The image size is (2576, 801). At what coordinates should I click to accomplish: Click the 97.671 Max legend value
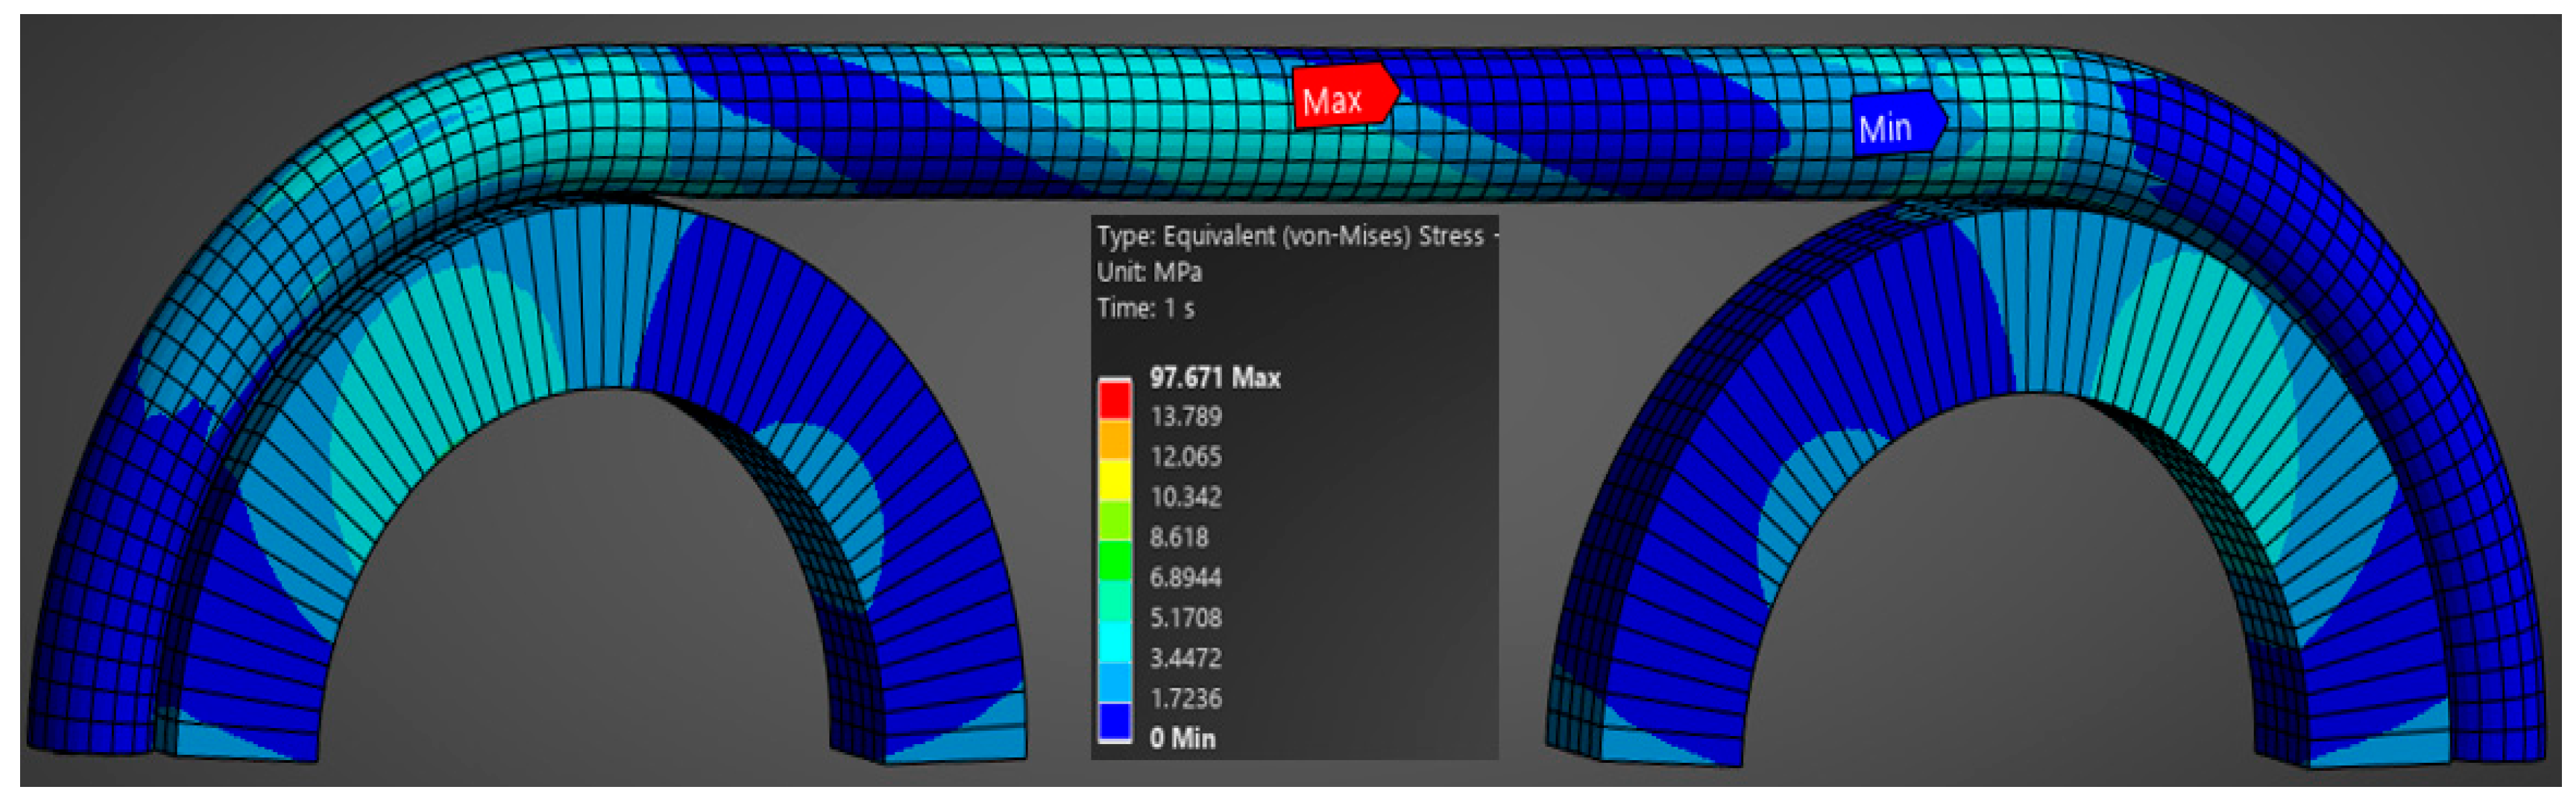coord(1214,377)
